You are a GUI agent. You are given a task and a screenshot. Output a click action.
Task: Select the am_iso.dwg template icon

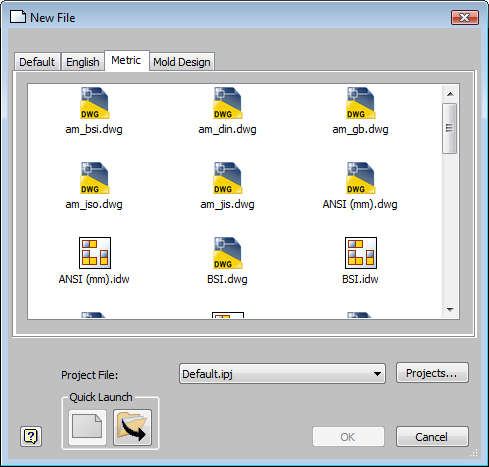(95, 178)
